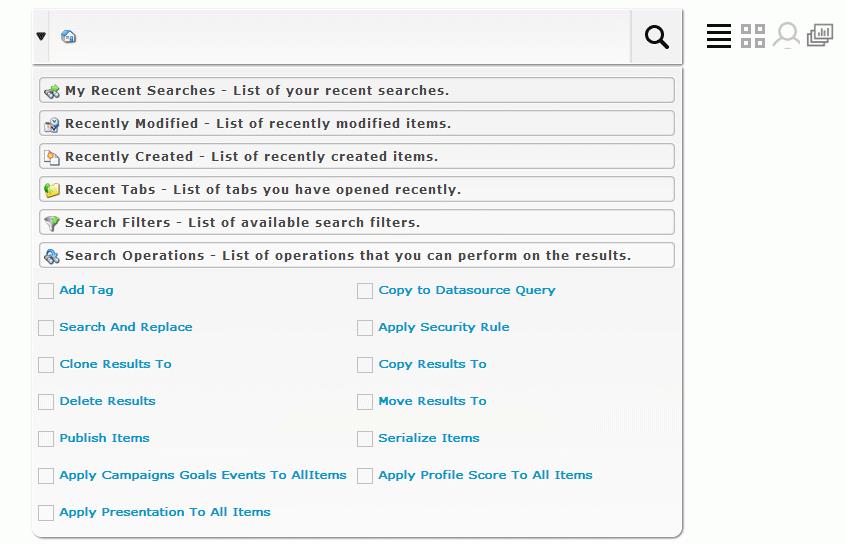Click the location filter icon in search box
The height and width of the screenshot is (544, 845).
point(68,37)
